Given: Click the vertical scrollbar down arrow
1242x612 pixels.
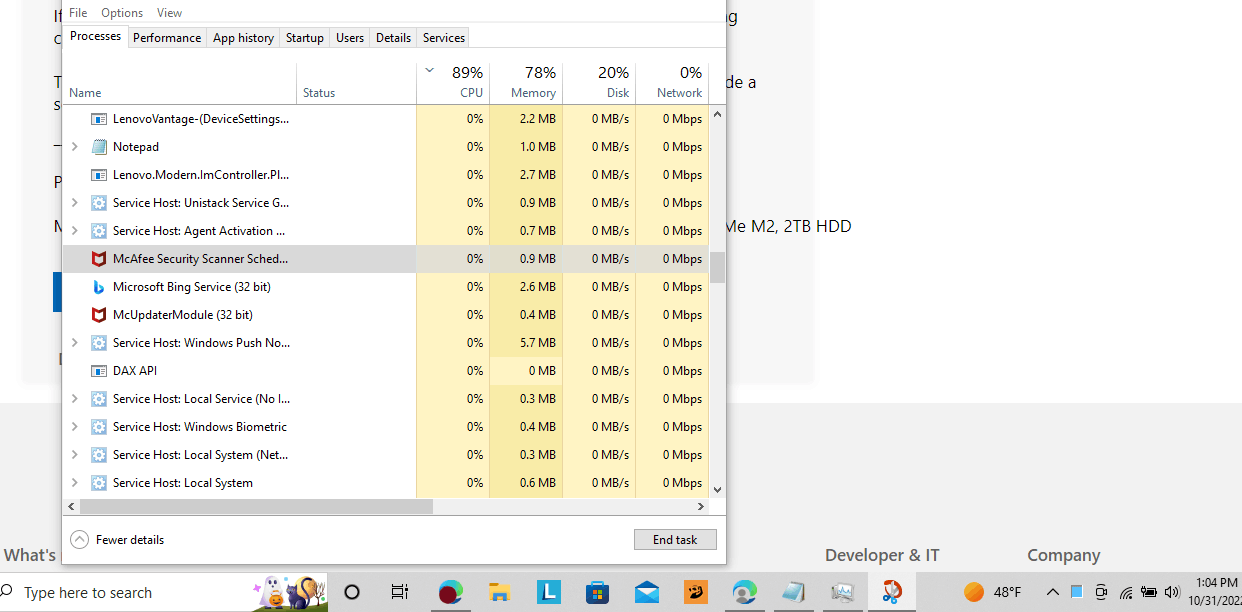Looking at the screenshot, I should tap(717, 490).
